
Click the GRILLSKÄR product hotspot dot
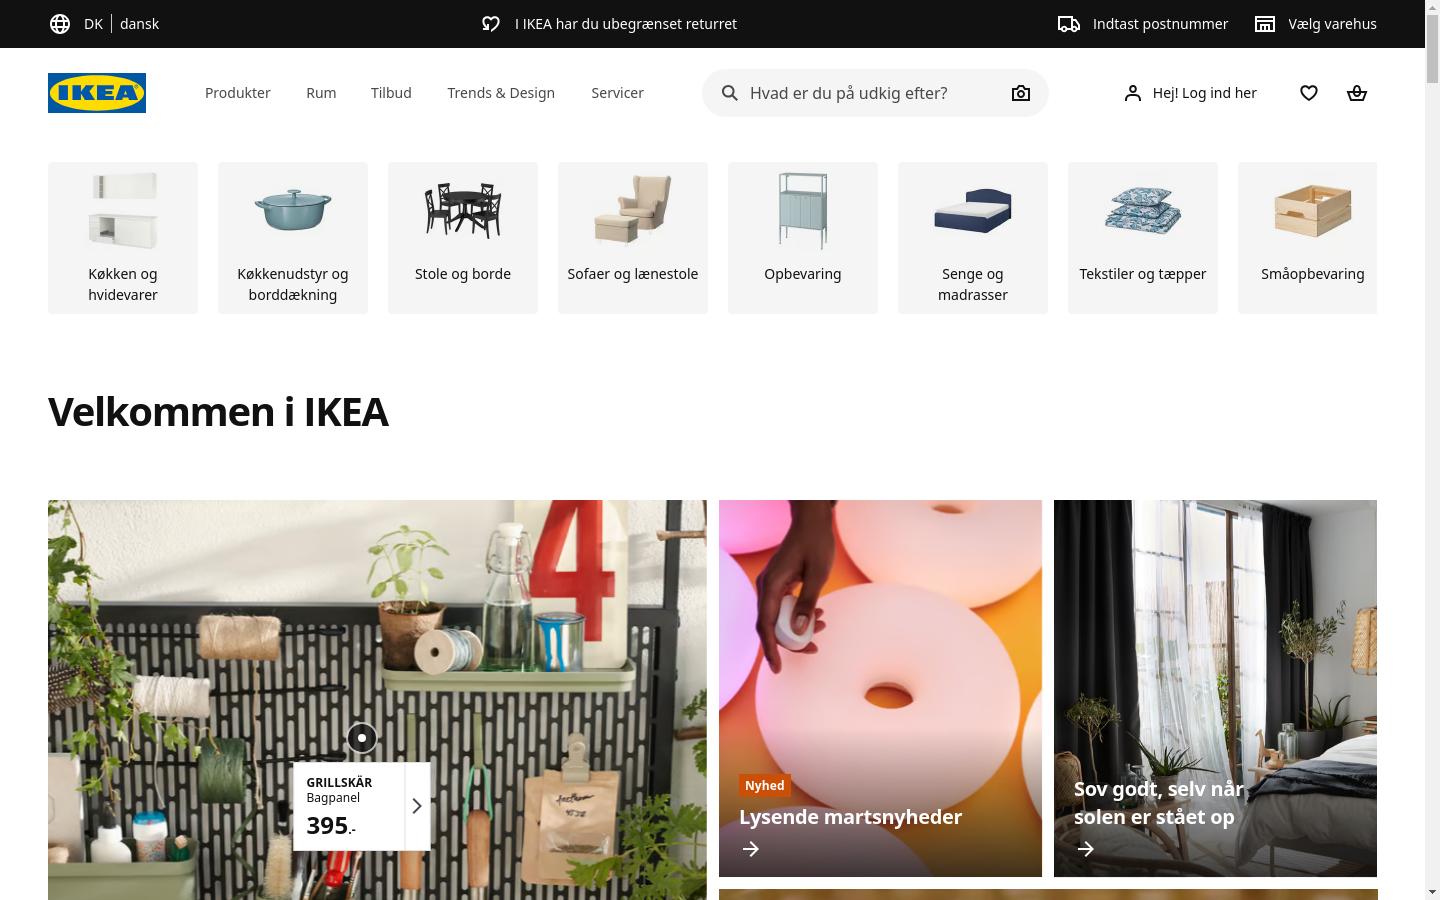361,738
